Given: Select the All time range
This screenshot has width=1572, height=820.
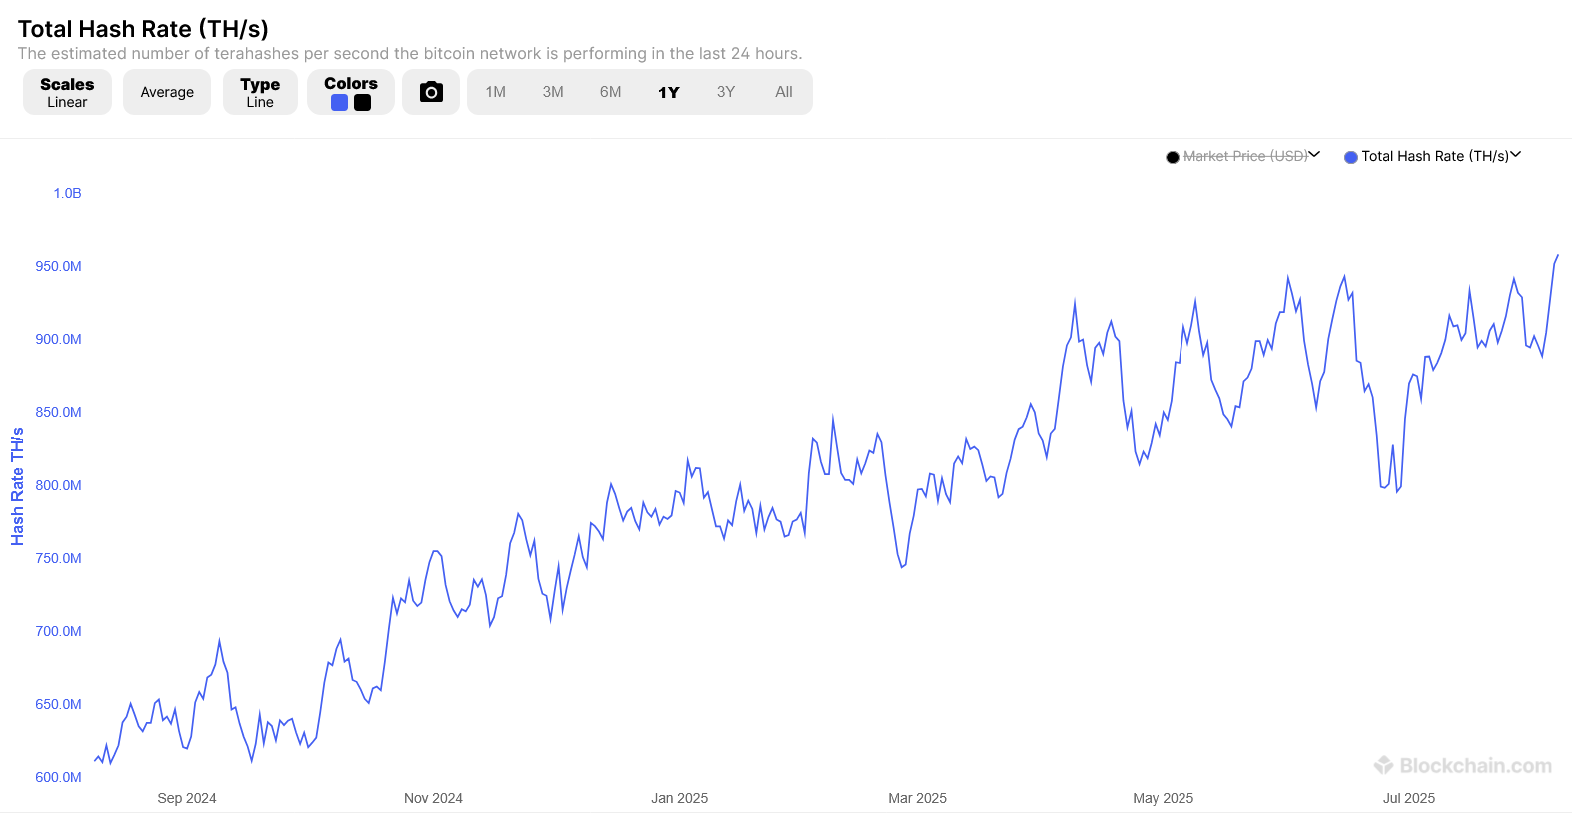Looking at the screenshot, I should pyautogui.click(x=784, y=92).
